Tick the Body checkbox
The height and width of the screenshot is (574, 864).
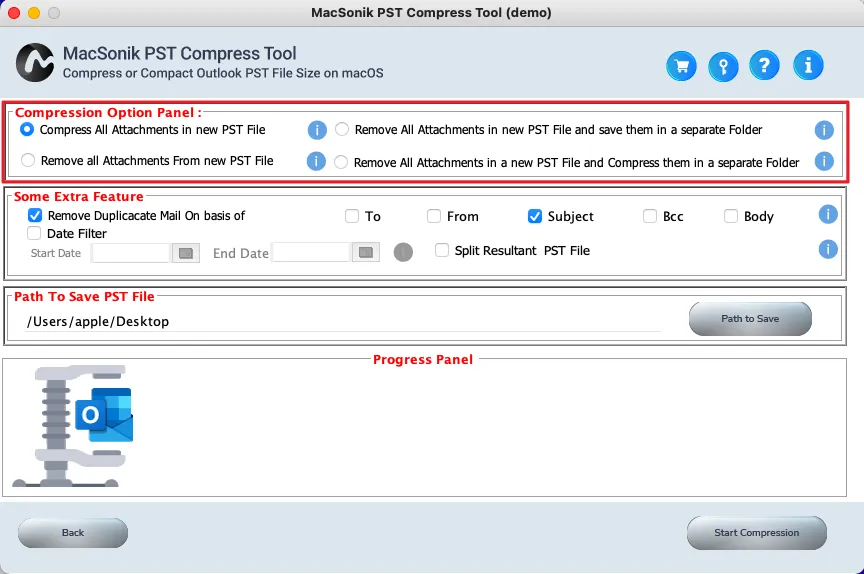tap(731, 216)
